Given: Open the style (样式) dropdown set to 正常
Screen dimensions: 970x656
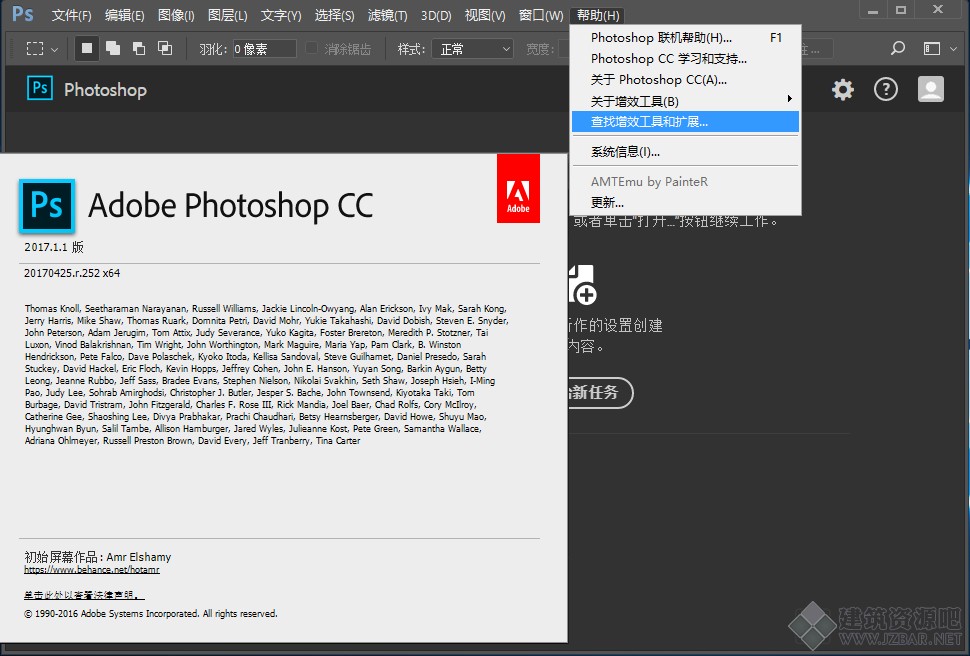Looking at the screenshot, I should (473, 49).
